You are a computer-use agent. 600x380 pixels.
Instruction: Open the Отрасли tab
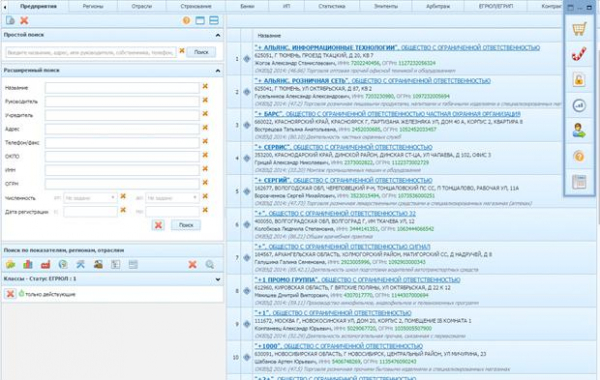[142, 6]
